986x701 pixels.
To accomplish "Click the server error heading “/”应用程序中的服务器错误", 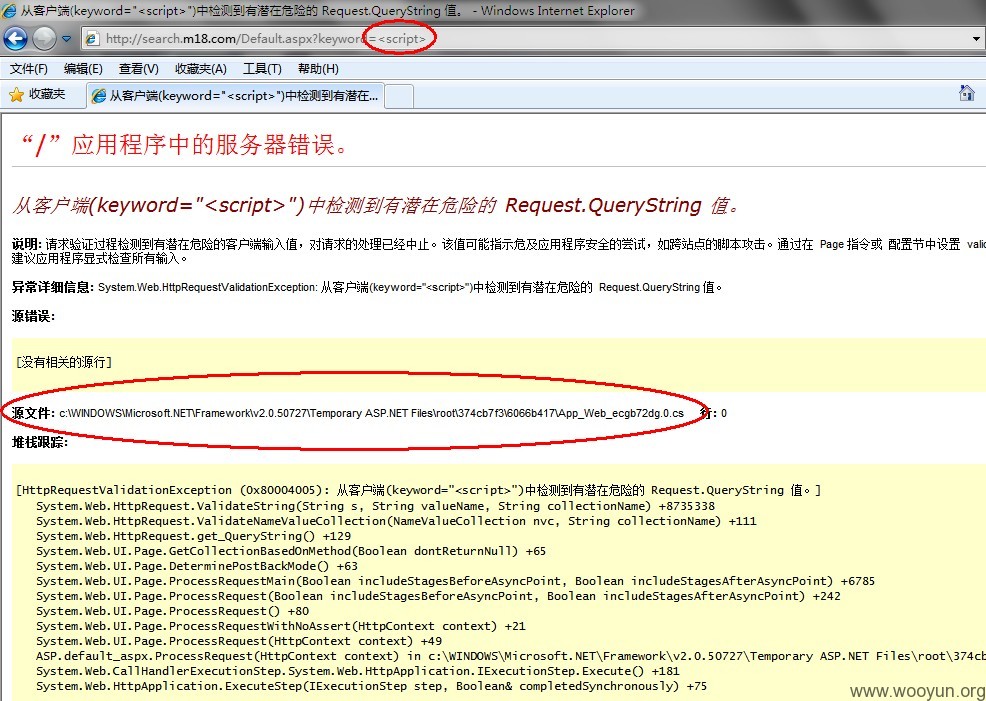I will click(183, 145).
